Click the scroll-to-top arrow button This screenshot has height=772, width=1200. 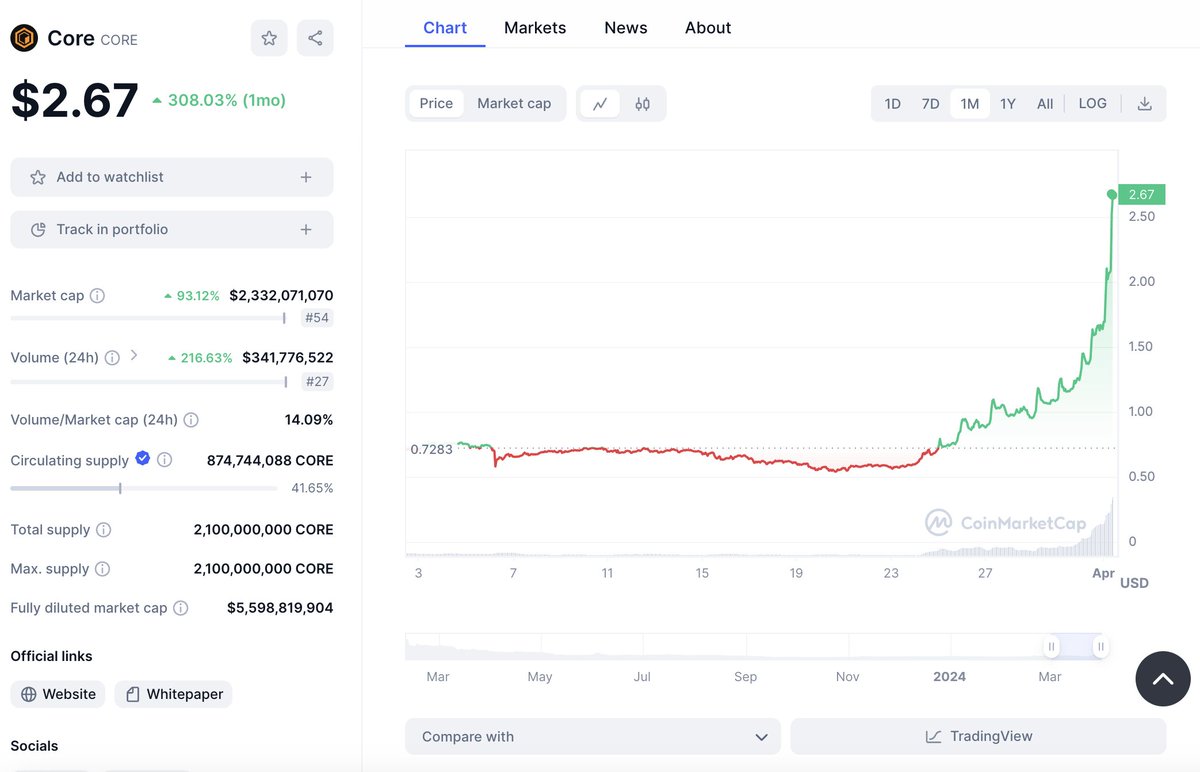[1163, 679]
